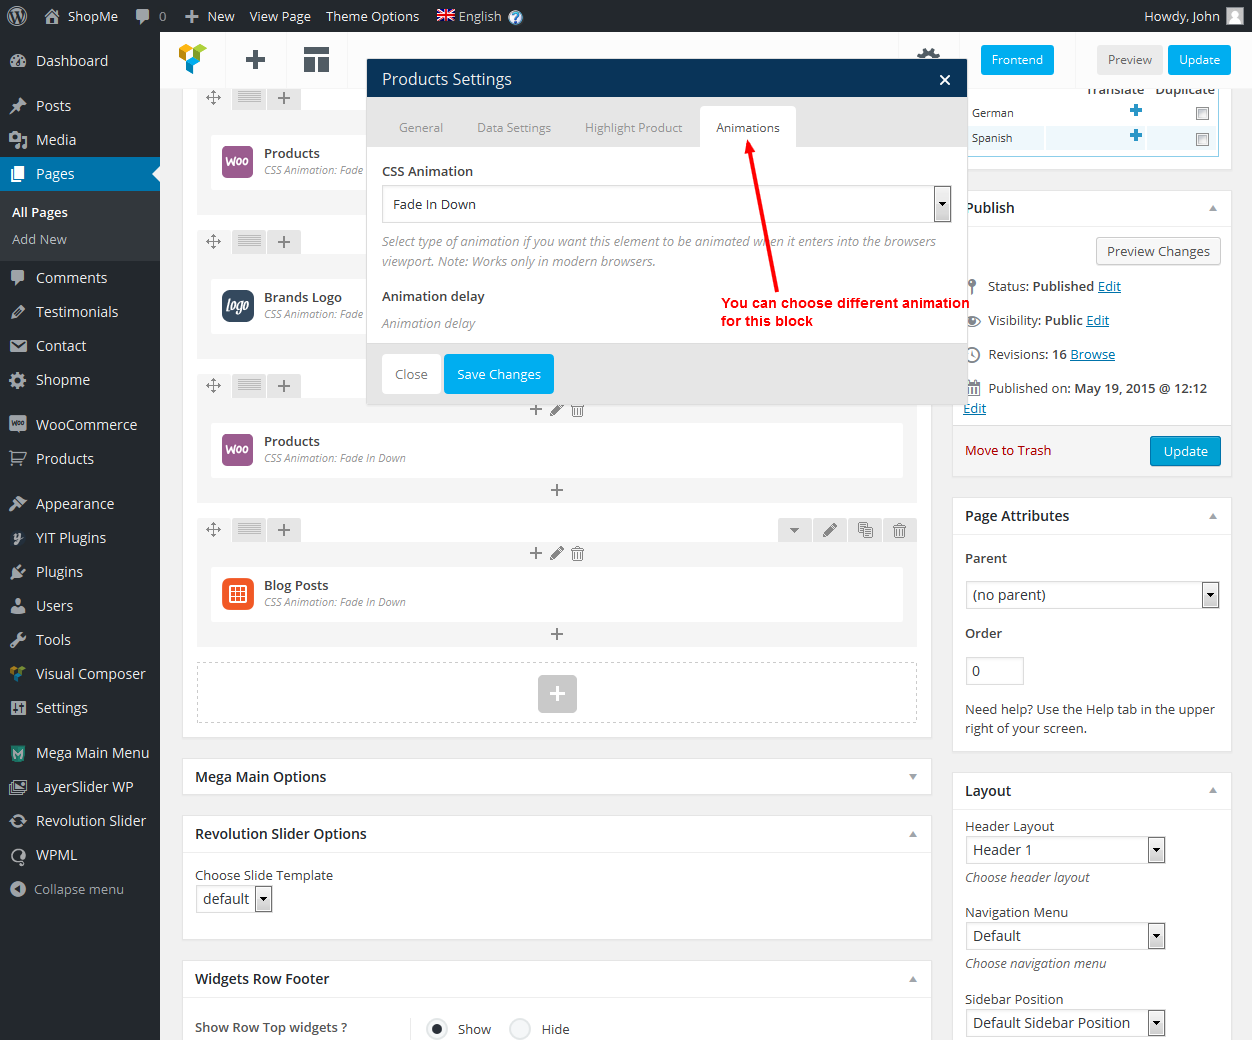Select the Hide radio for row top widgets
This screenshot has width=1252, height=1040.
pyautogui.click(x=520, y=1029)
